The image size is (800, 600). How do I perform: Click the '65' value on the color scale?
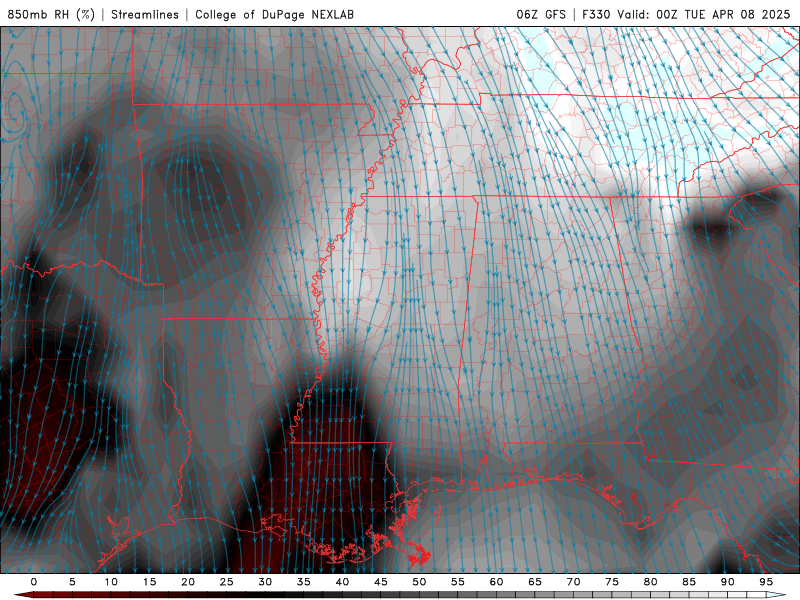[535, 582]
